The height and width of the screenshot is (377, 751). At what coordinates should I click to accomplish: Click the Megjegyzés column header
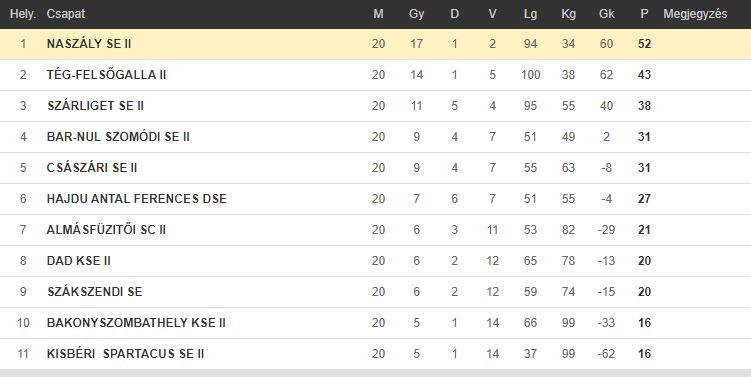(x=695, y=14)
